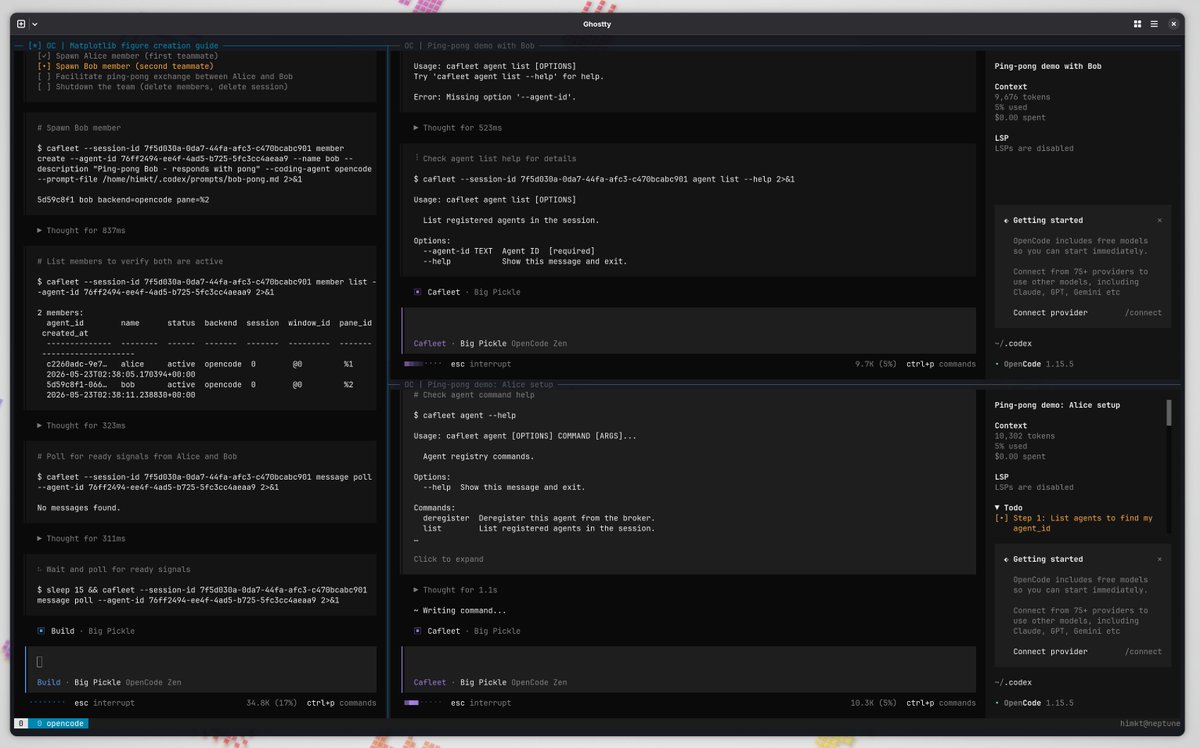Click to expand truncated agent help output
The width and height of the screenshot is (1200, 748).
tap(448, 559)
